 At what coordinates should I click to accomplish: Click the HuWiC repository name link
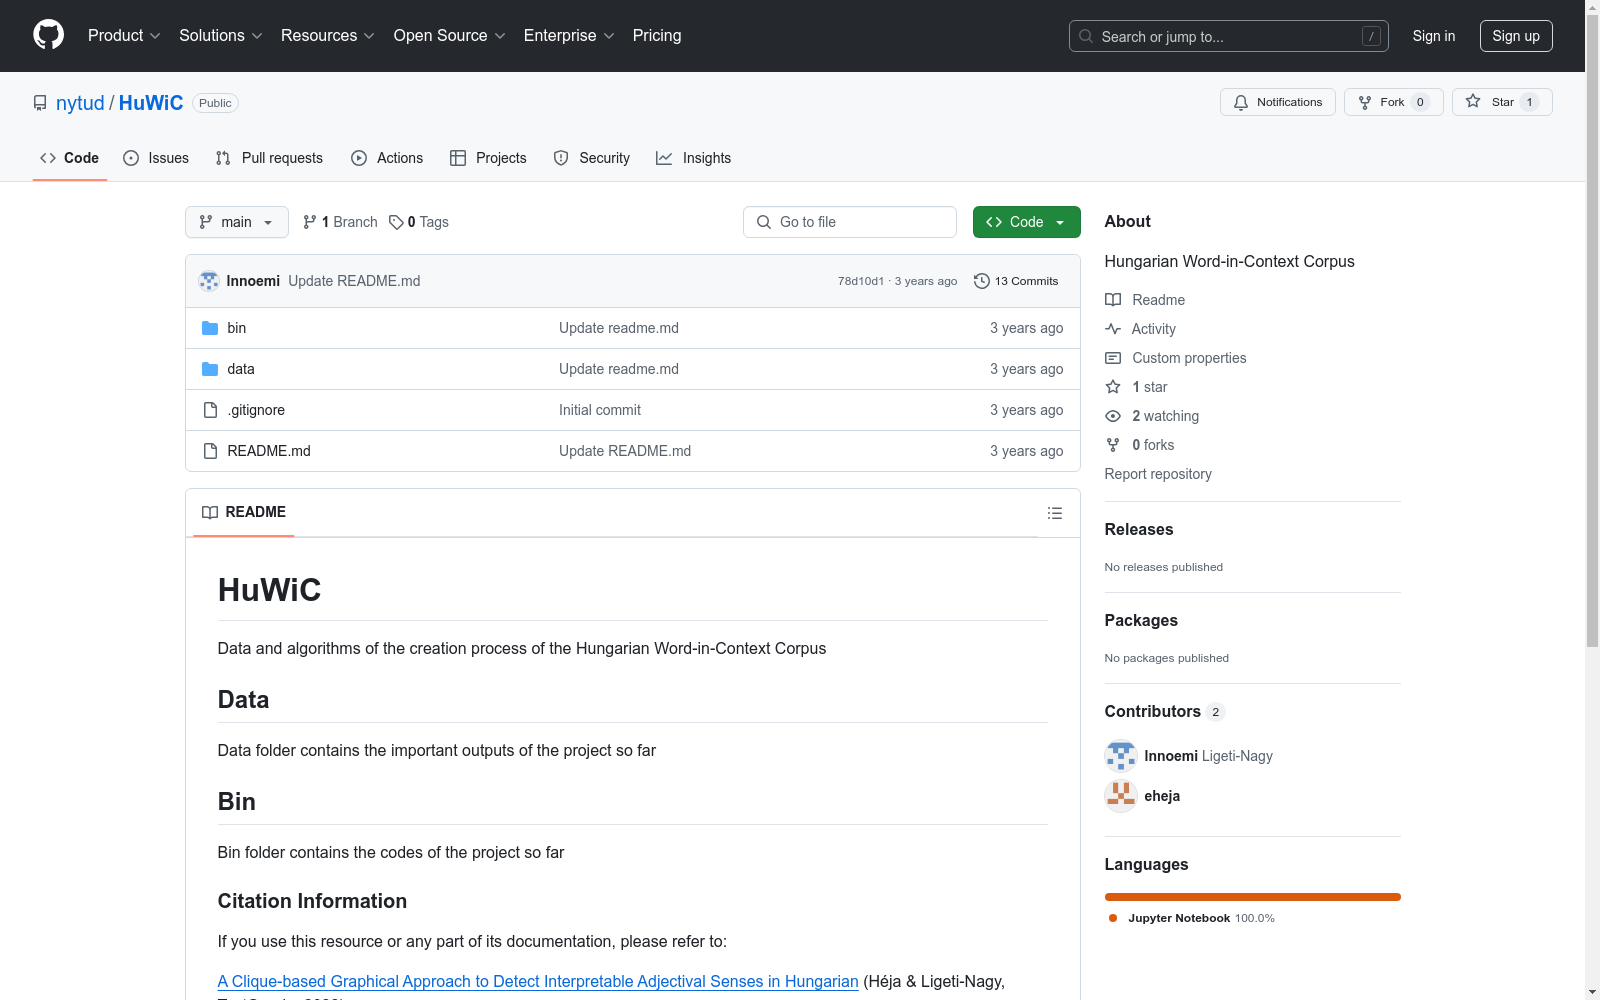151,103
